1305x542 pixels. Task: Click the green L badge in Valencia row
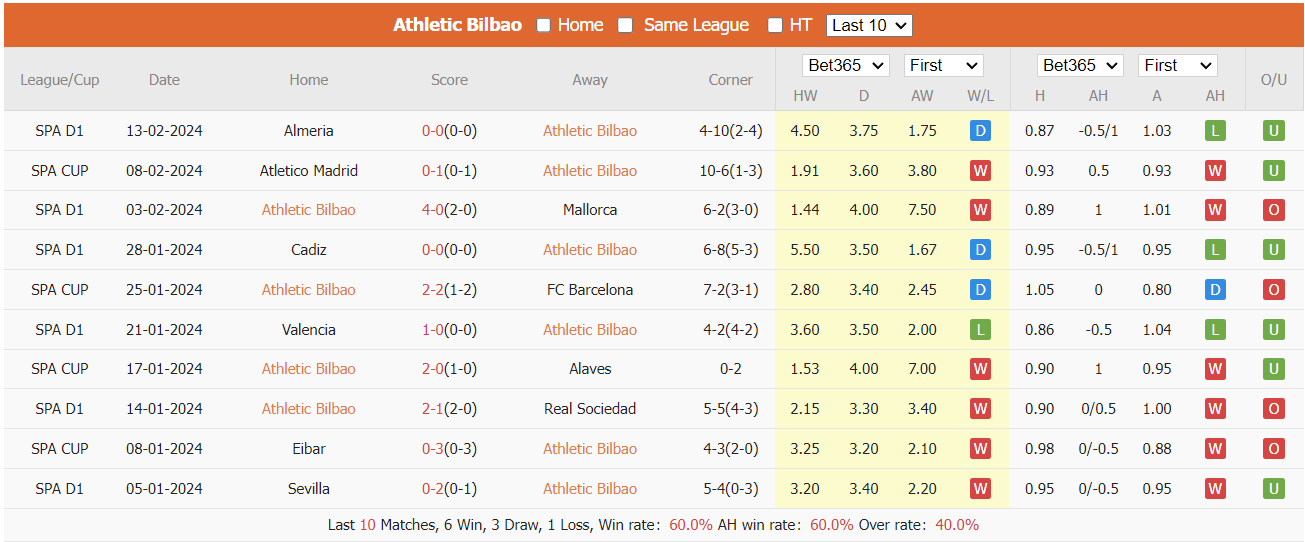[x=980, y=330]
